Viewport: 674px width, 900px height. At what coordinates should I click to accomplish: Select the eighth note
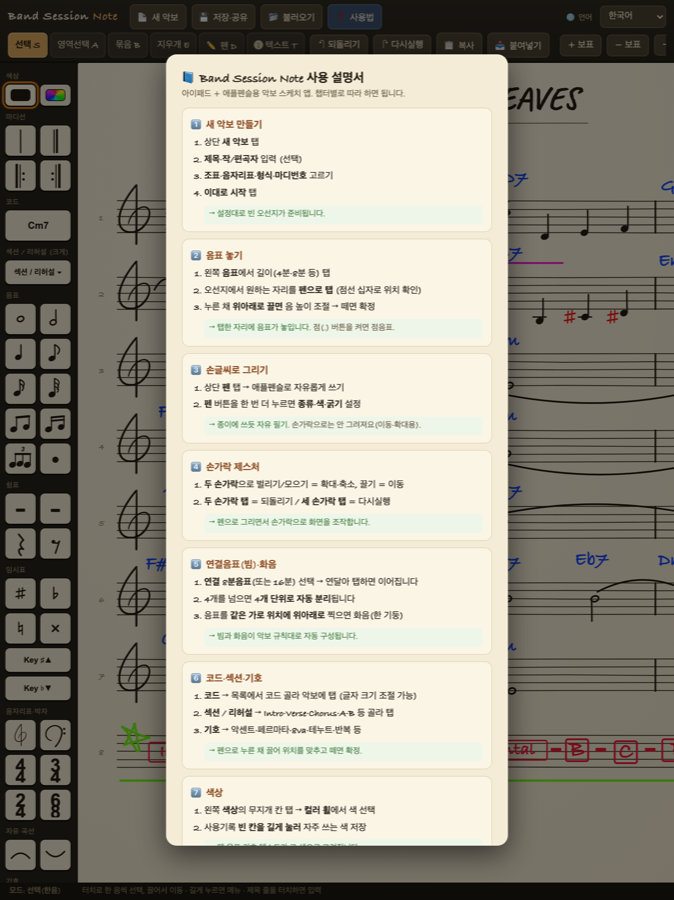(x=56, y=354)
